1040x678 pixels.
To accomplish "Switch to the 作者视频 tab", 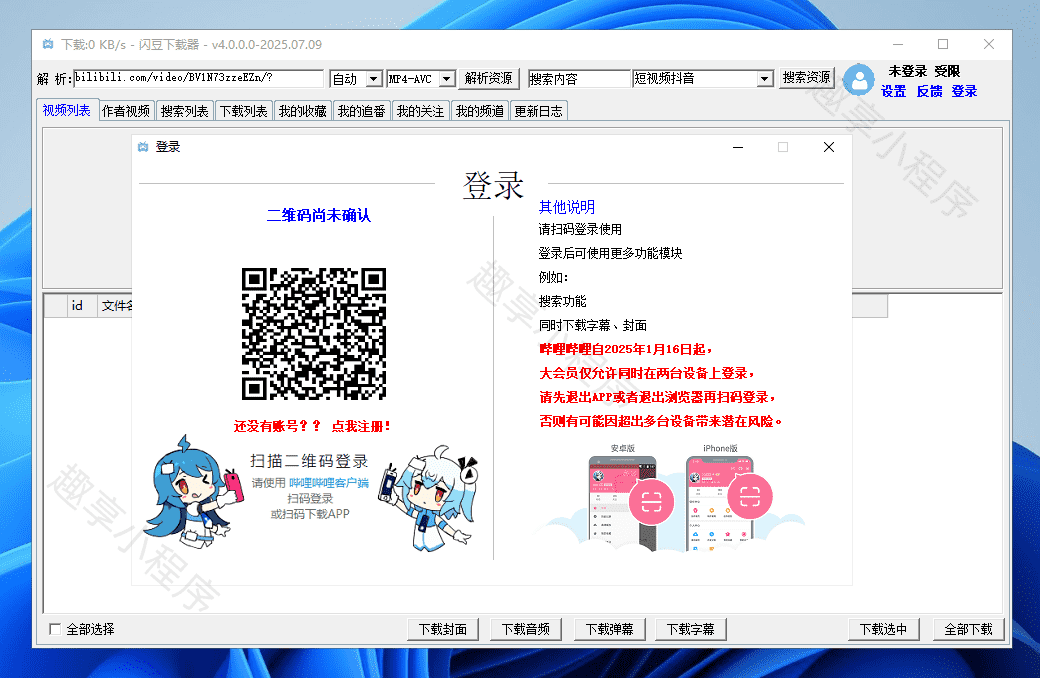I will tap(126, 111).
